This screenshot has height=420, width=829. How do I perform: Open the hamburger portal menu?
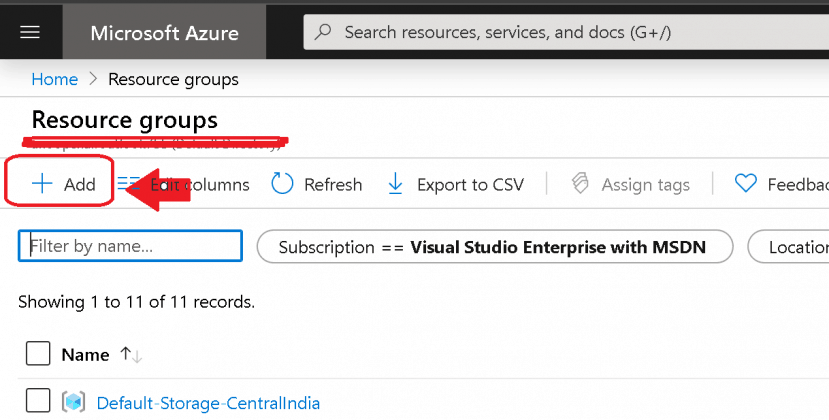30,32
